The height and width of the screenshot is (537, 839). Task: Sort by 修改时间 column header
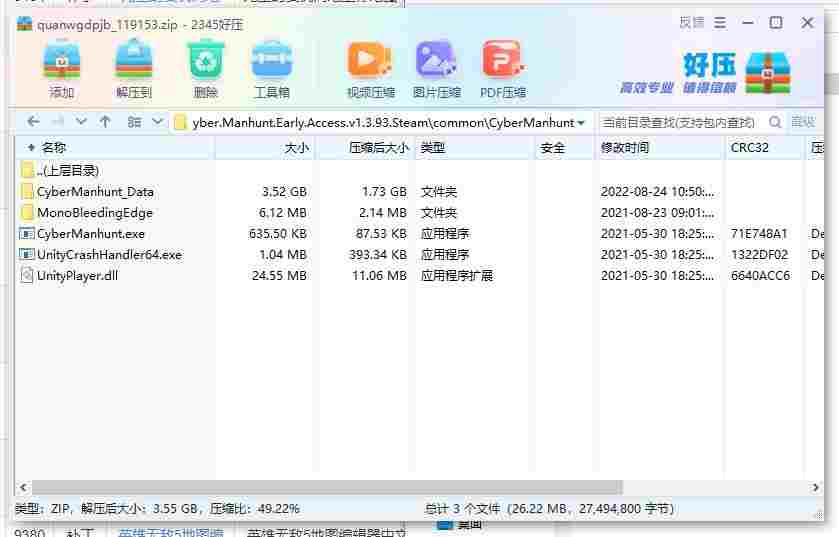[659, 147]
